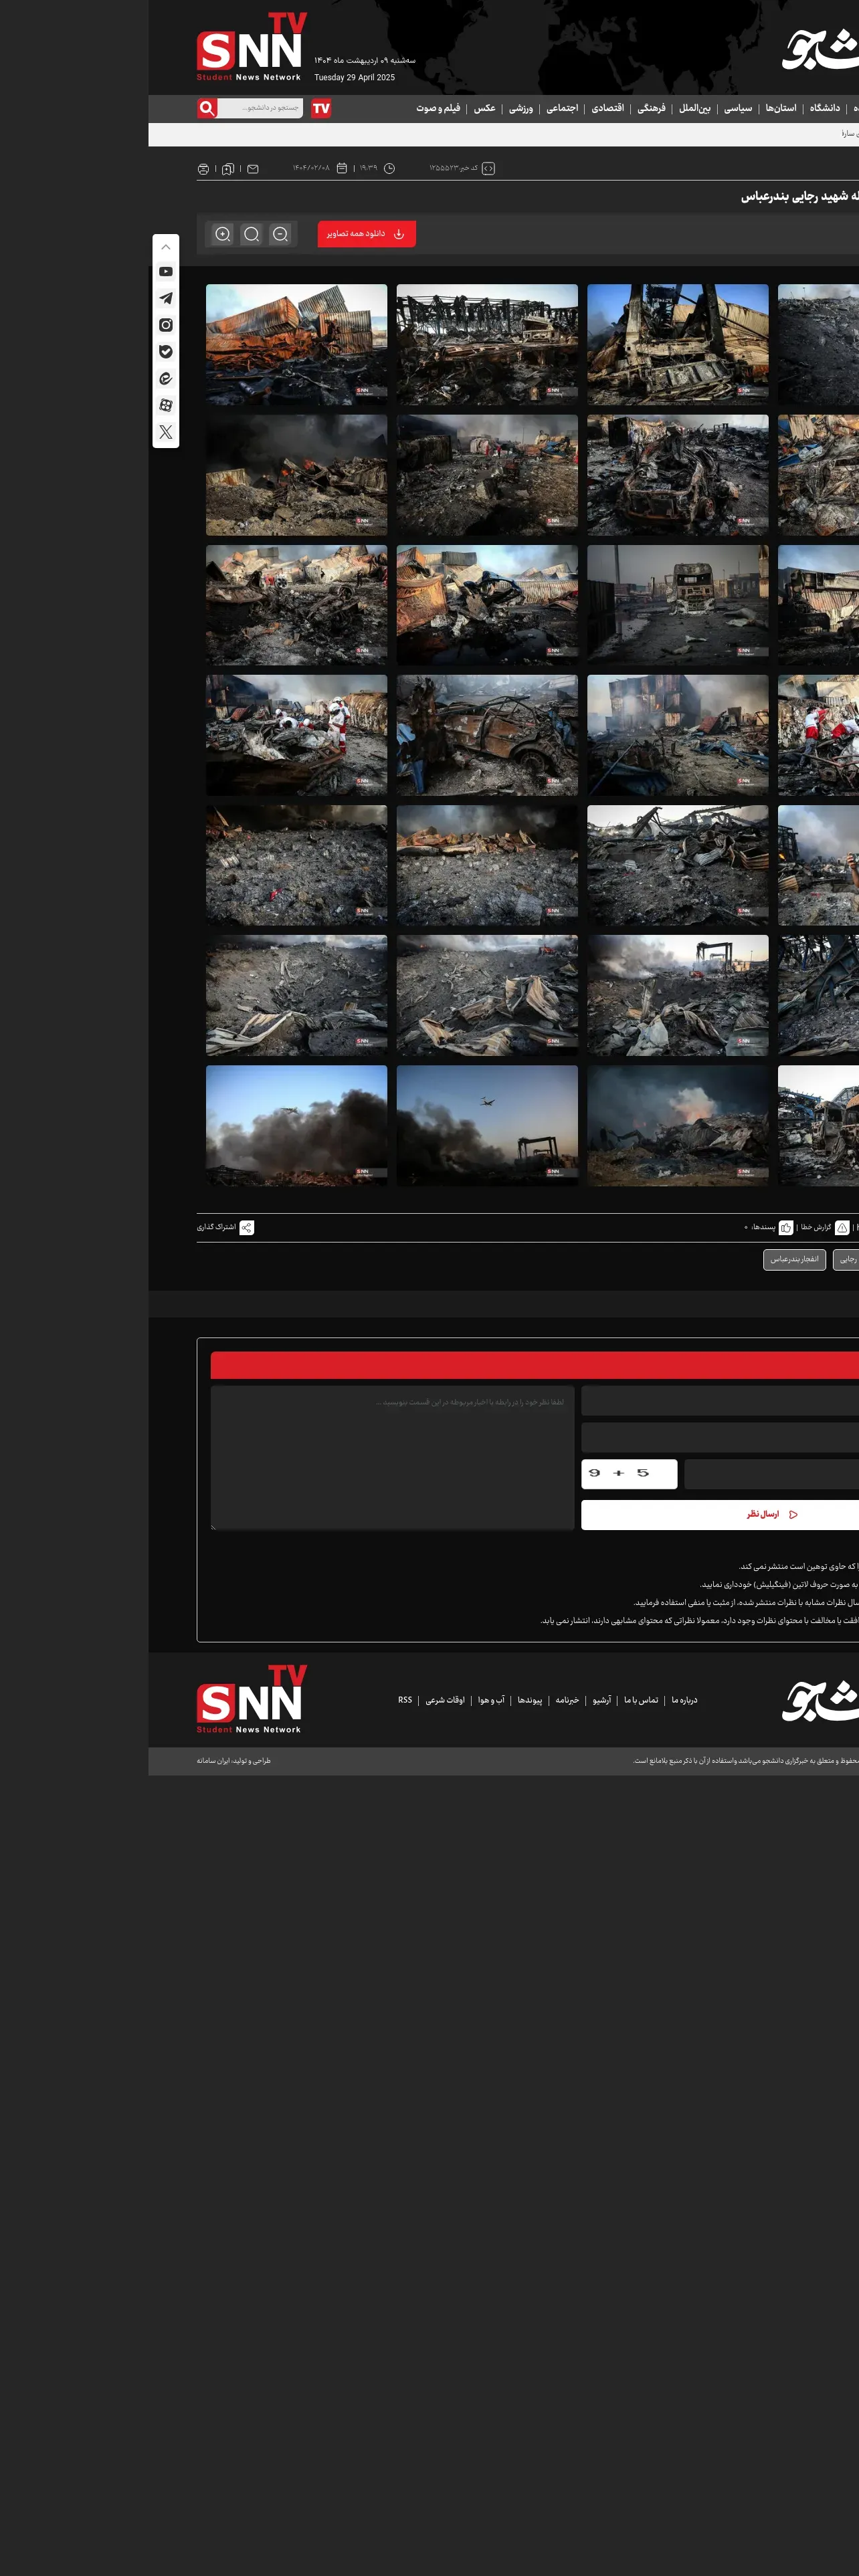Open the red TV icon in navbar
859x2576 pixels.
click(x=321, y=108)
